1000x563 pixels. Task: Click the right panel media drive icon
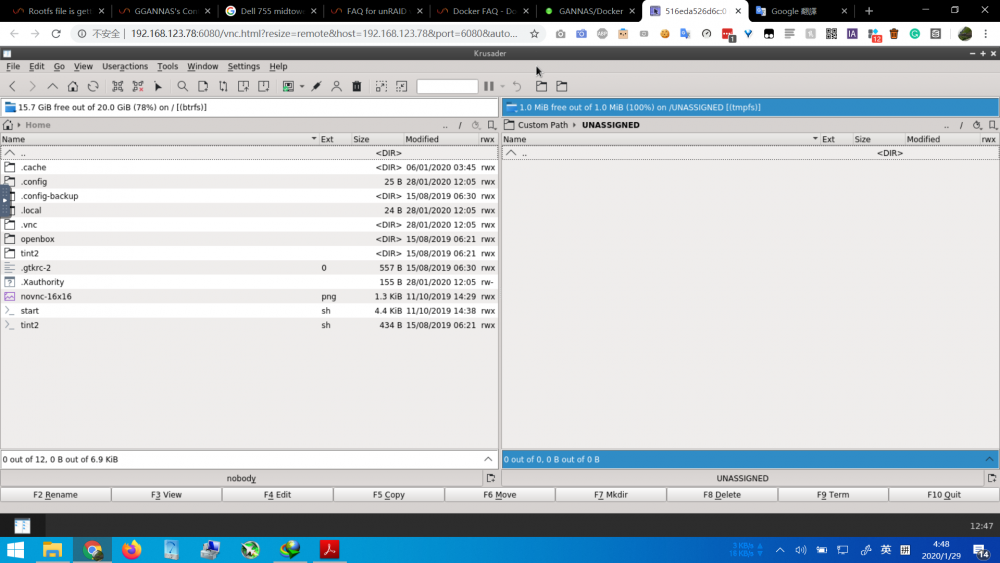point(511,107)
